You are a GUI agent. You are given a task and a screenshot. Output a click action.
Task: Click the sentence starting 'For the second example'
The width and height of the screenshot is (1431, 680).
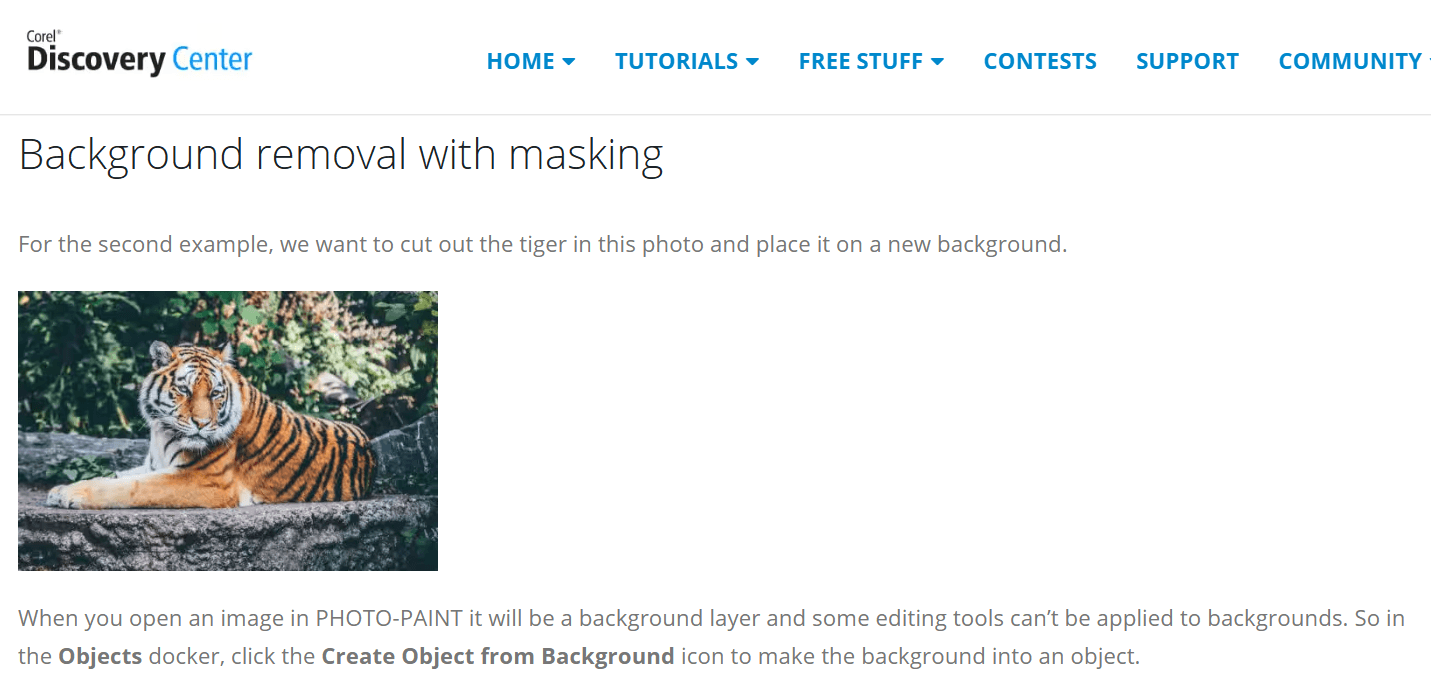[542, 244]
